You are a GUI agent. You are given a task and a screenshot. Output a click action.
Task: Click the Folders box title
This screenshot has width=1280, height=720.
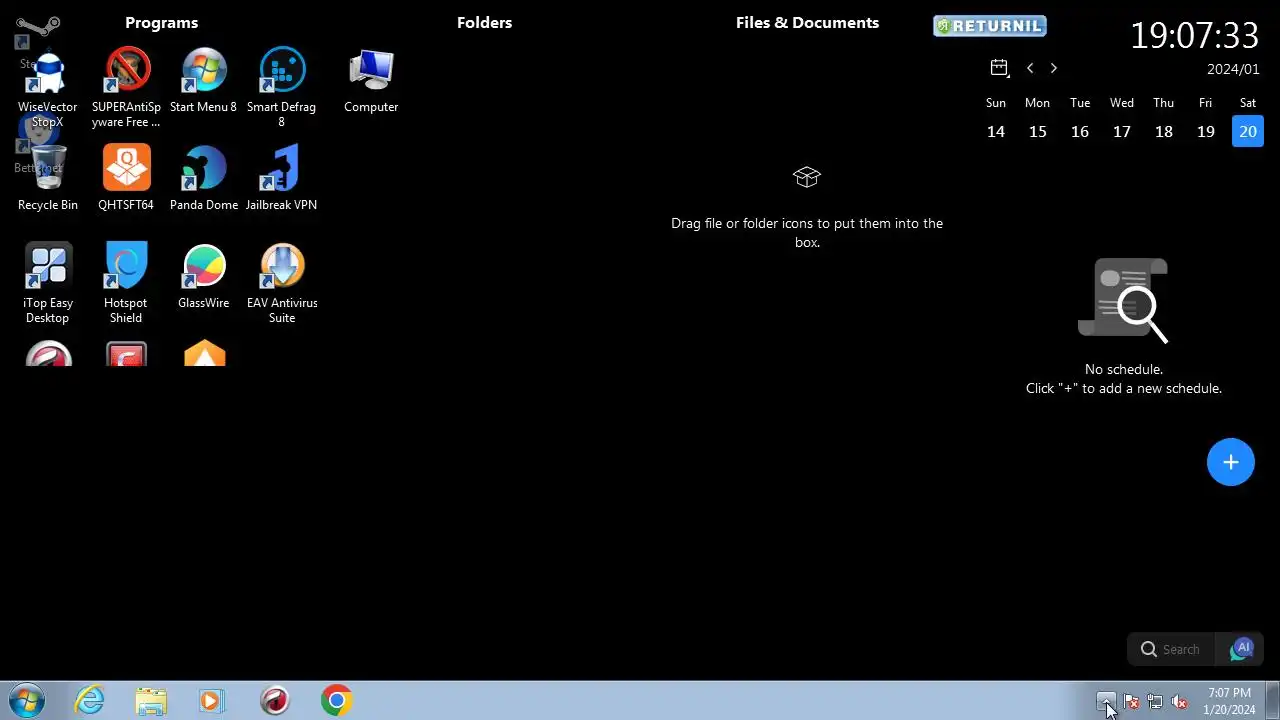[485, 23]
